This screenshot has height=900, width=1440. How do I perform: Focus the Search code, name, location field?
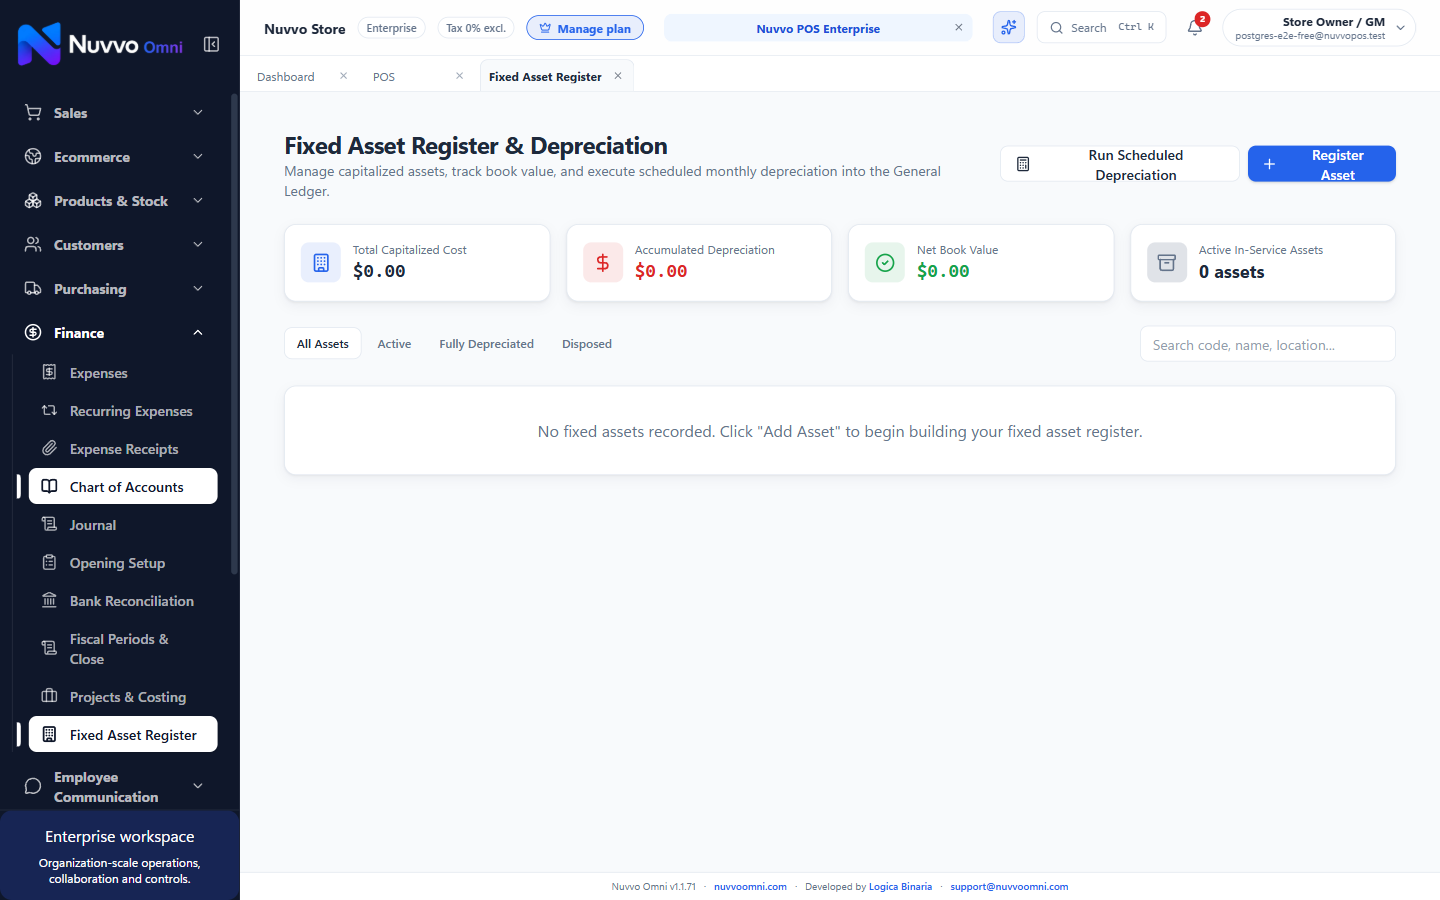point(1267,345)
